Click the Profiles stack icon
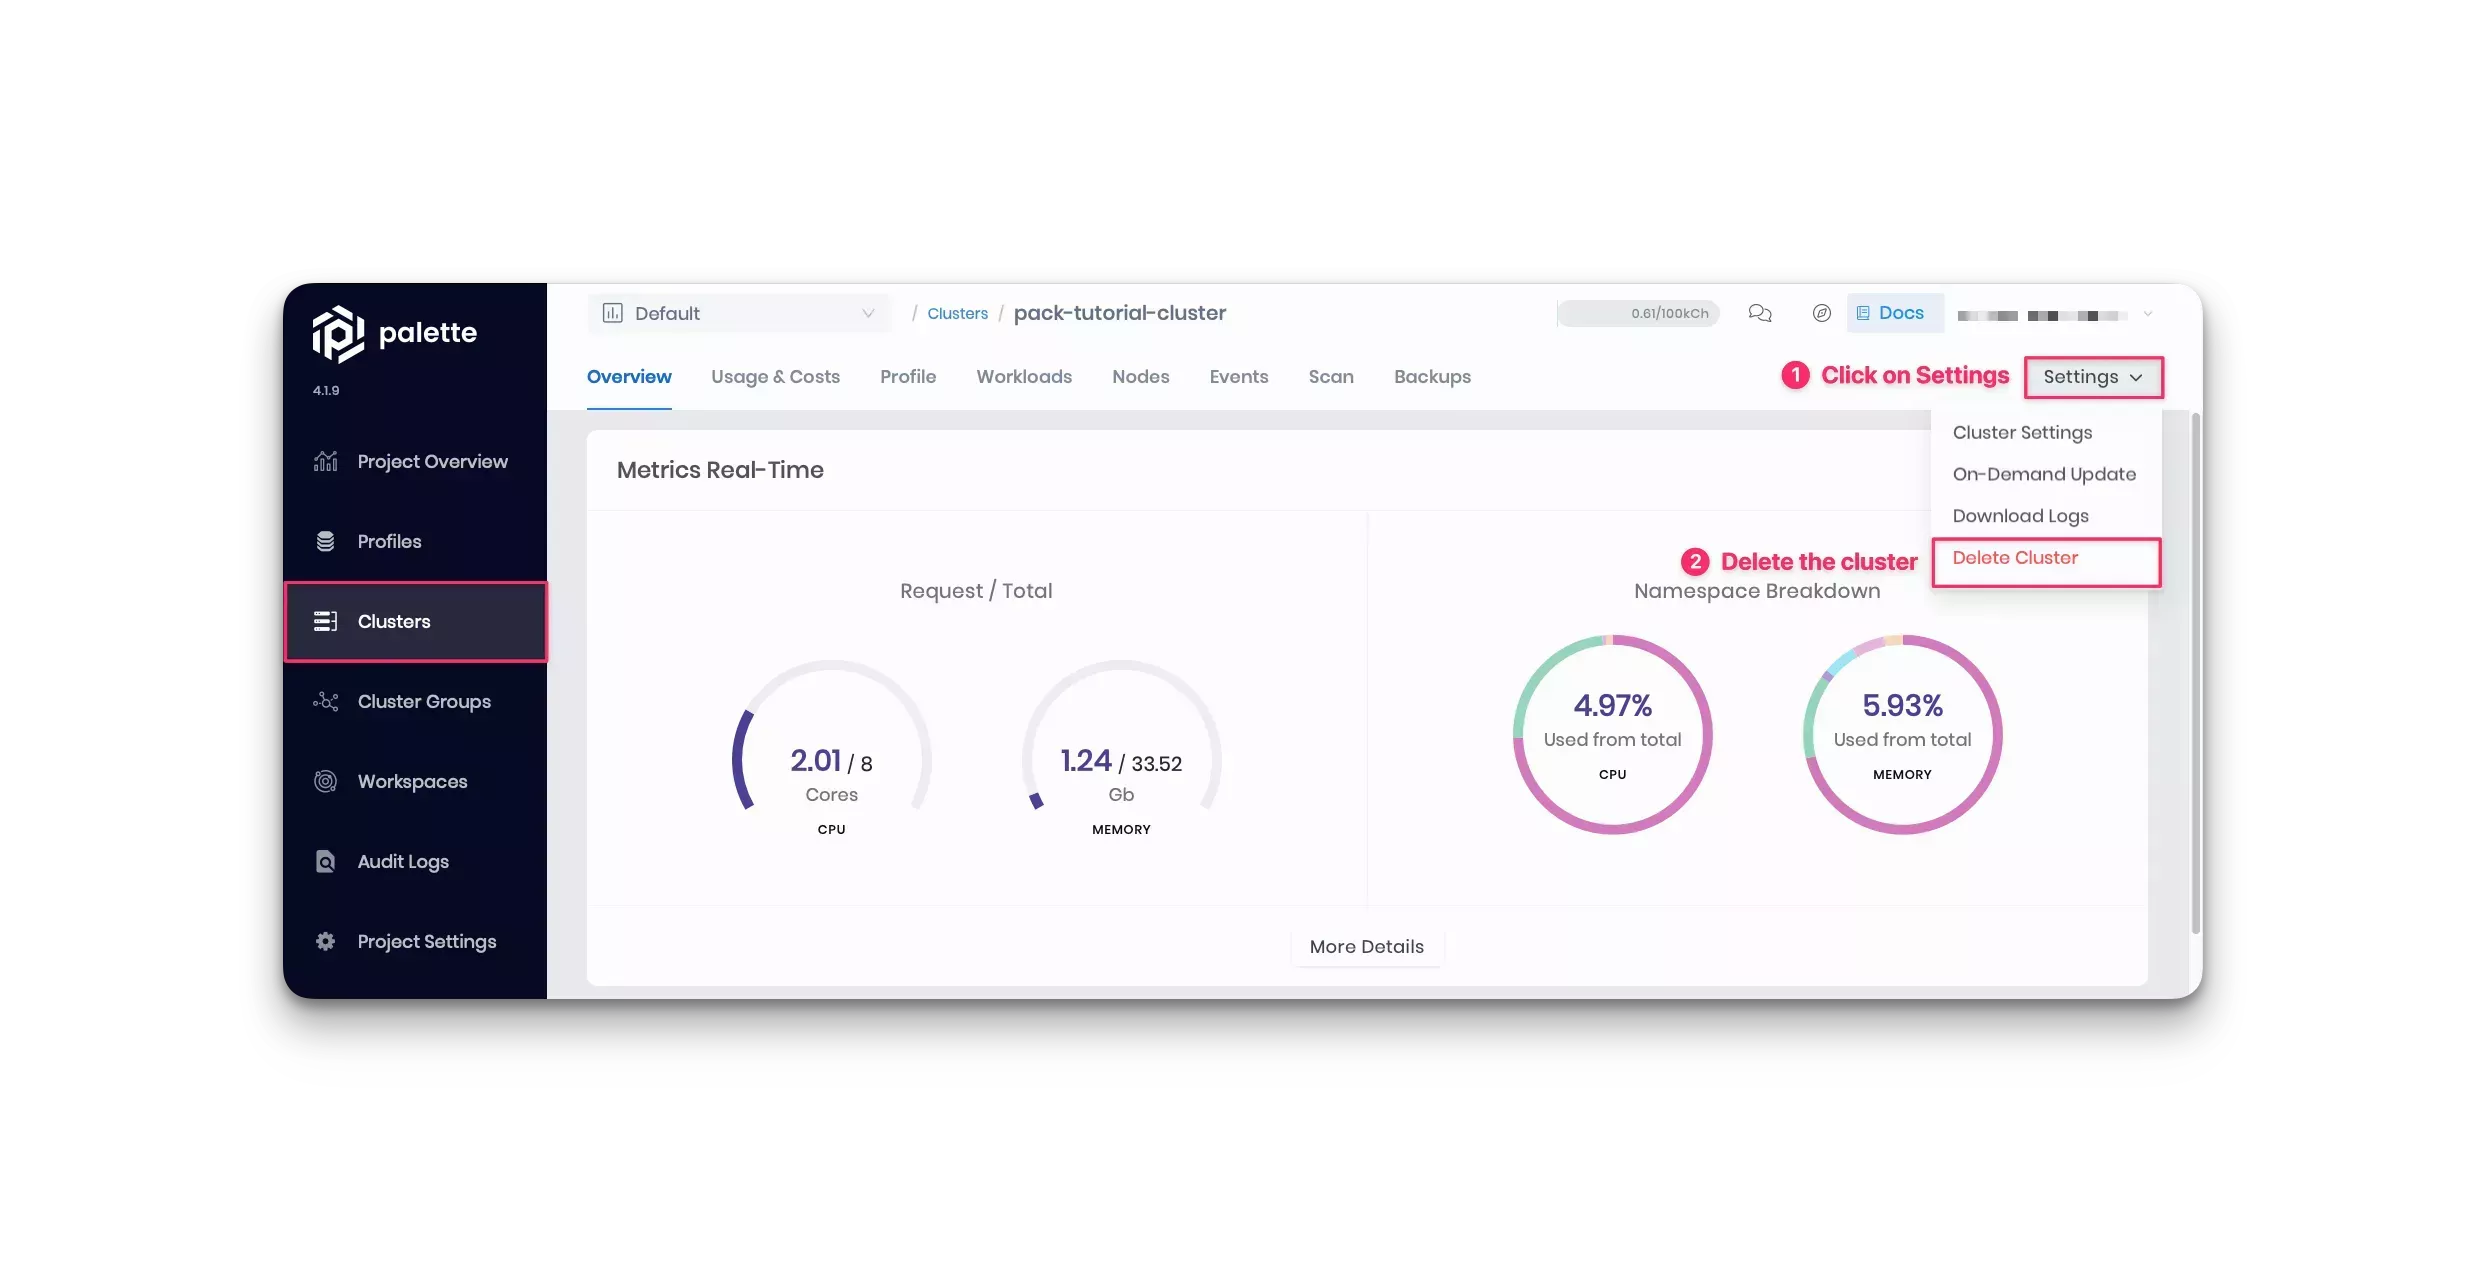2486x1282 pixels. (325, 541)
